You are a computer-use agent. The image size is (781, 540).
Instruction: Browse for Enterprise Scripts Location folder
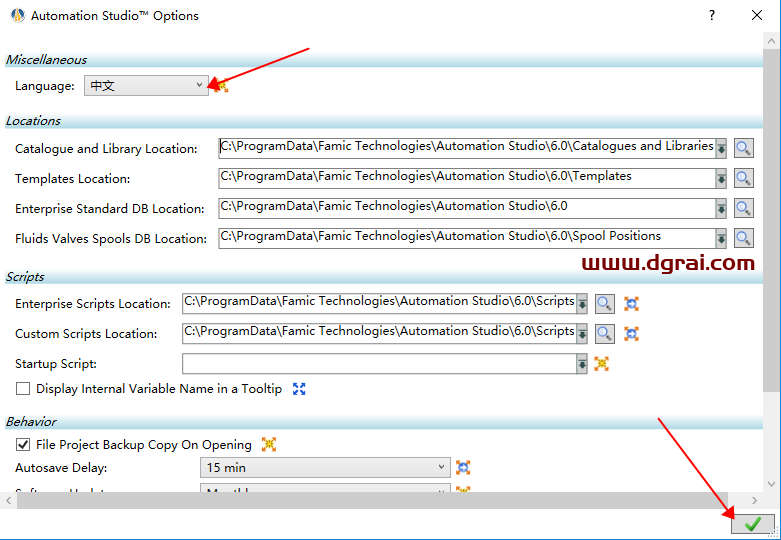tap(605, 303)
